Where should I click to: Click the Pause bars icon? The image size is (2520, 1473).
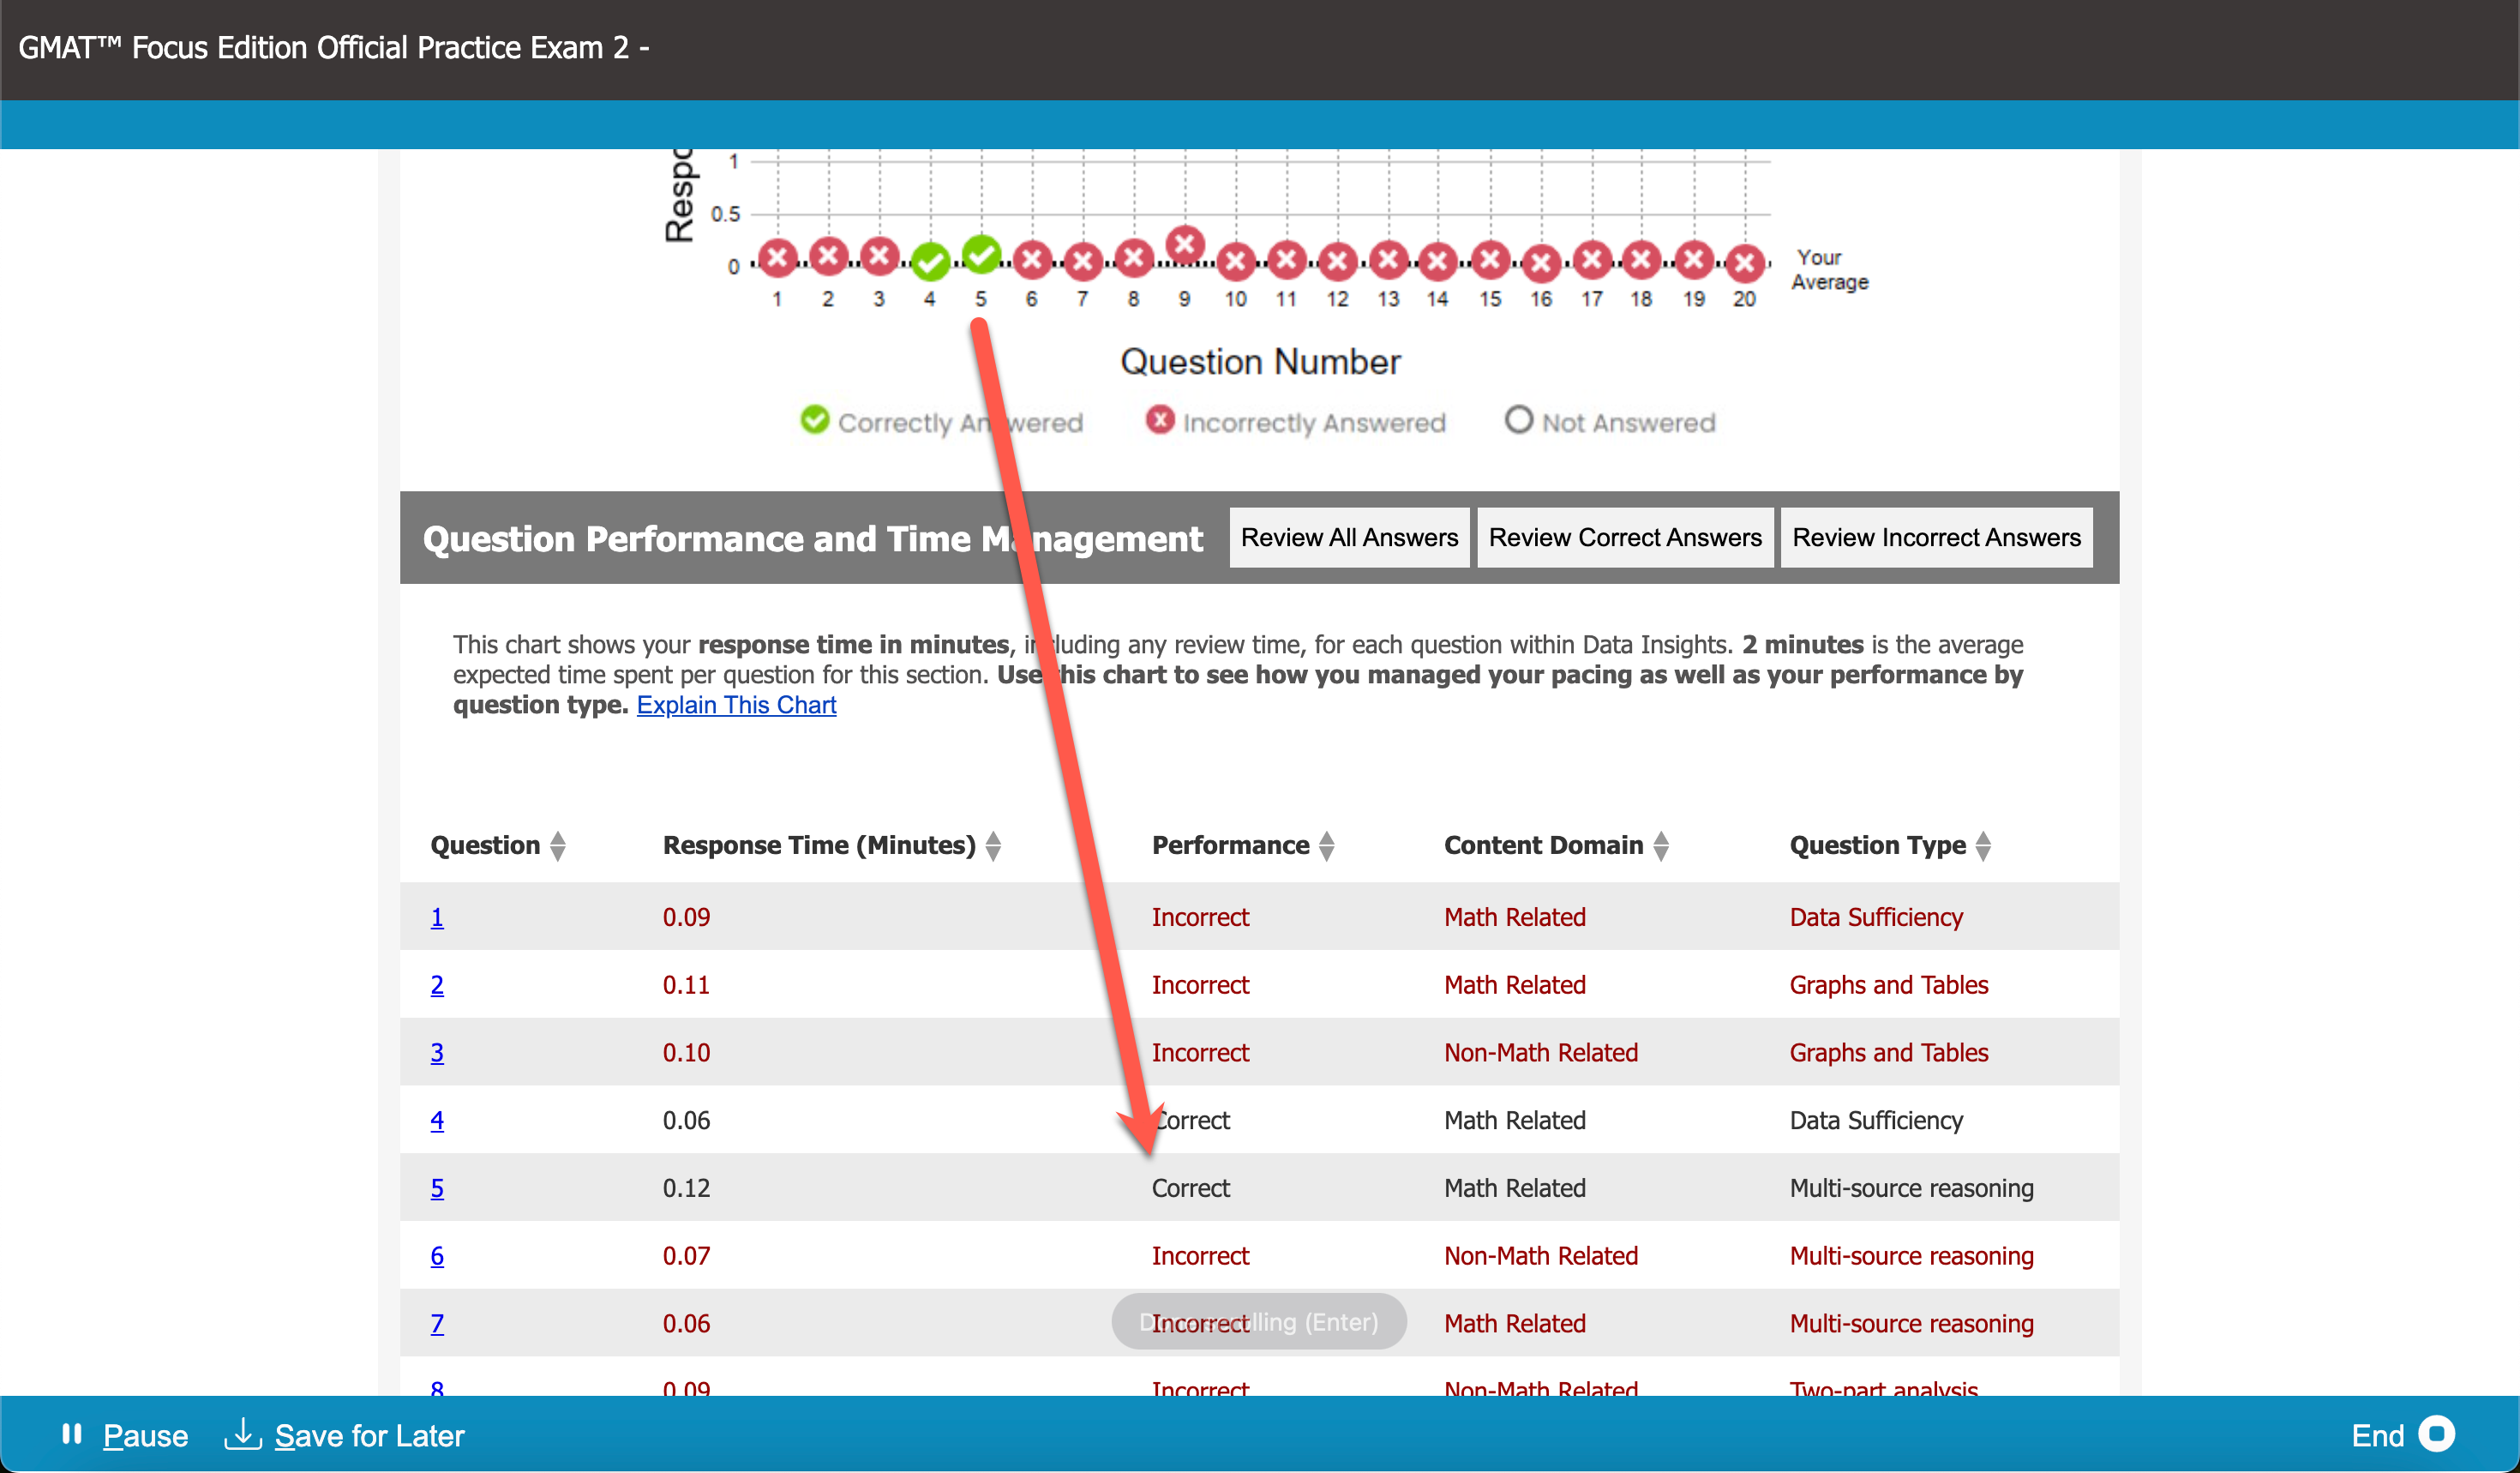71,1434
